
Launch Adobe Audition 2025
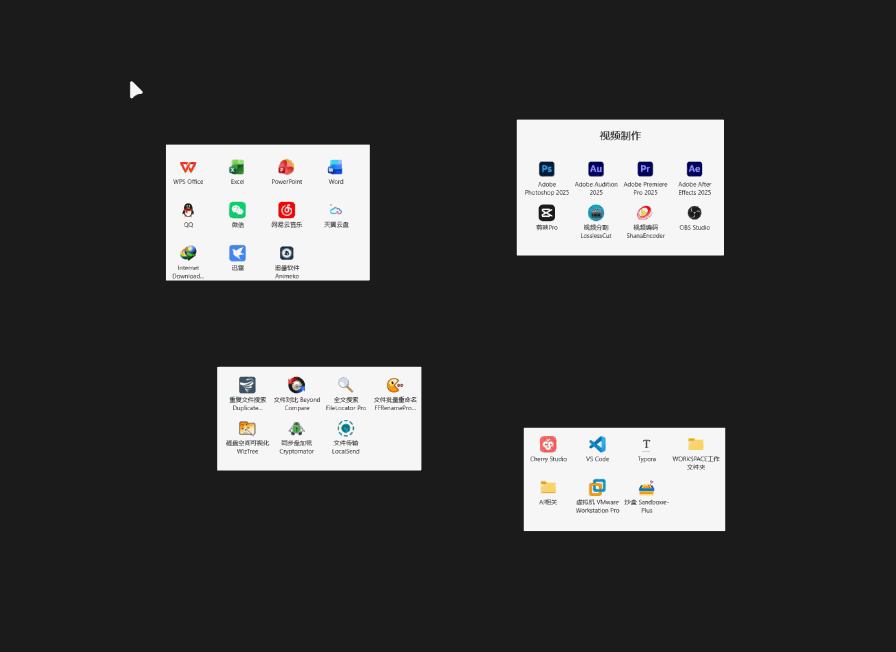tap(596, 169)
